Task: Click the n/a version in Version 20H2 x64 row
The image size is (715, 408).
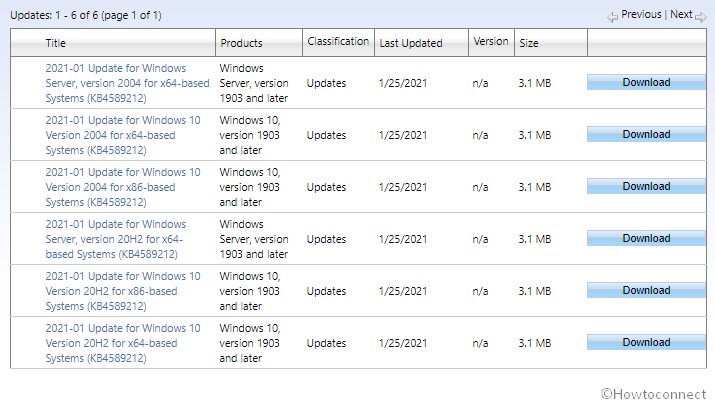Action: pyautogui.click(x=480, y=343)
